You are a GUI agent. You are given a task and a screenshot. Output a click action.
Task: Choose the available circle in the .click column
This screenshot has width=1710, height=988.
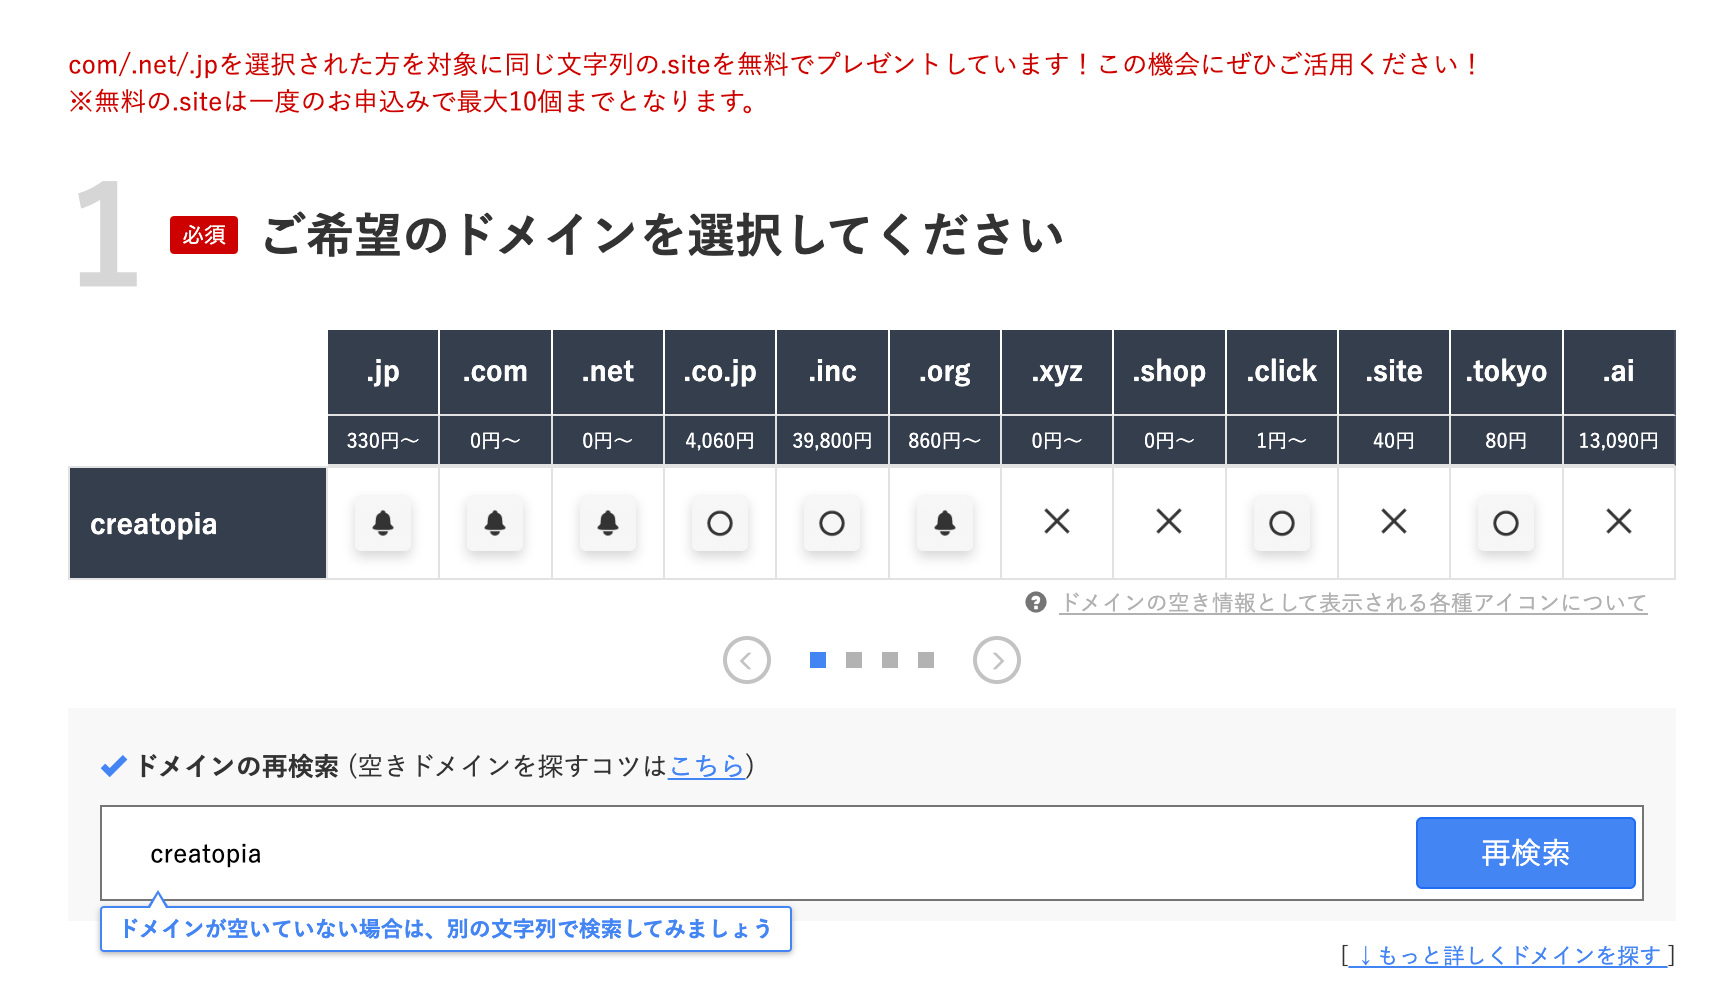(x=1282, y=523)
